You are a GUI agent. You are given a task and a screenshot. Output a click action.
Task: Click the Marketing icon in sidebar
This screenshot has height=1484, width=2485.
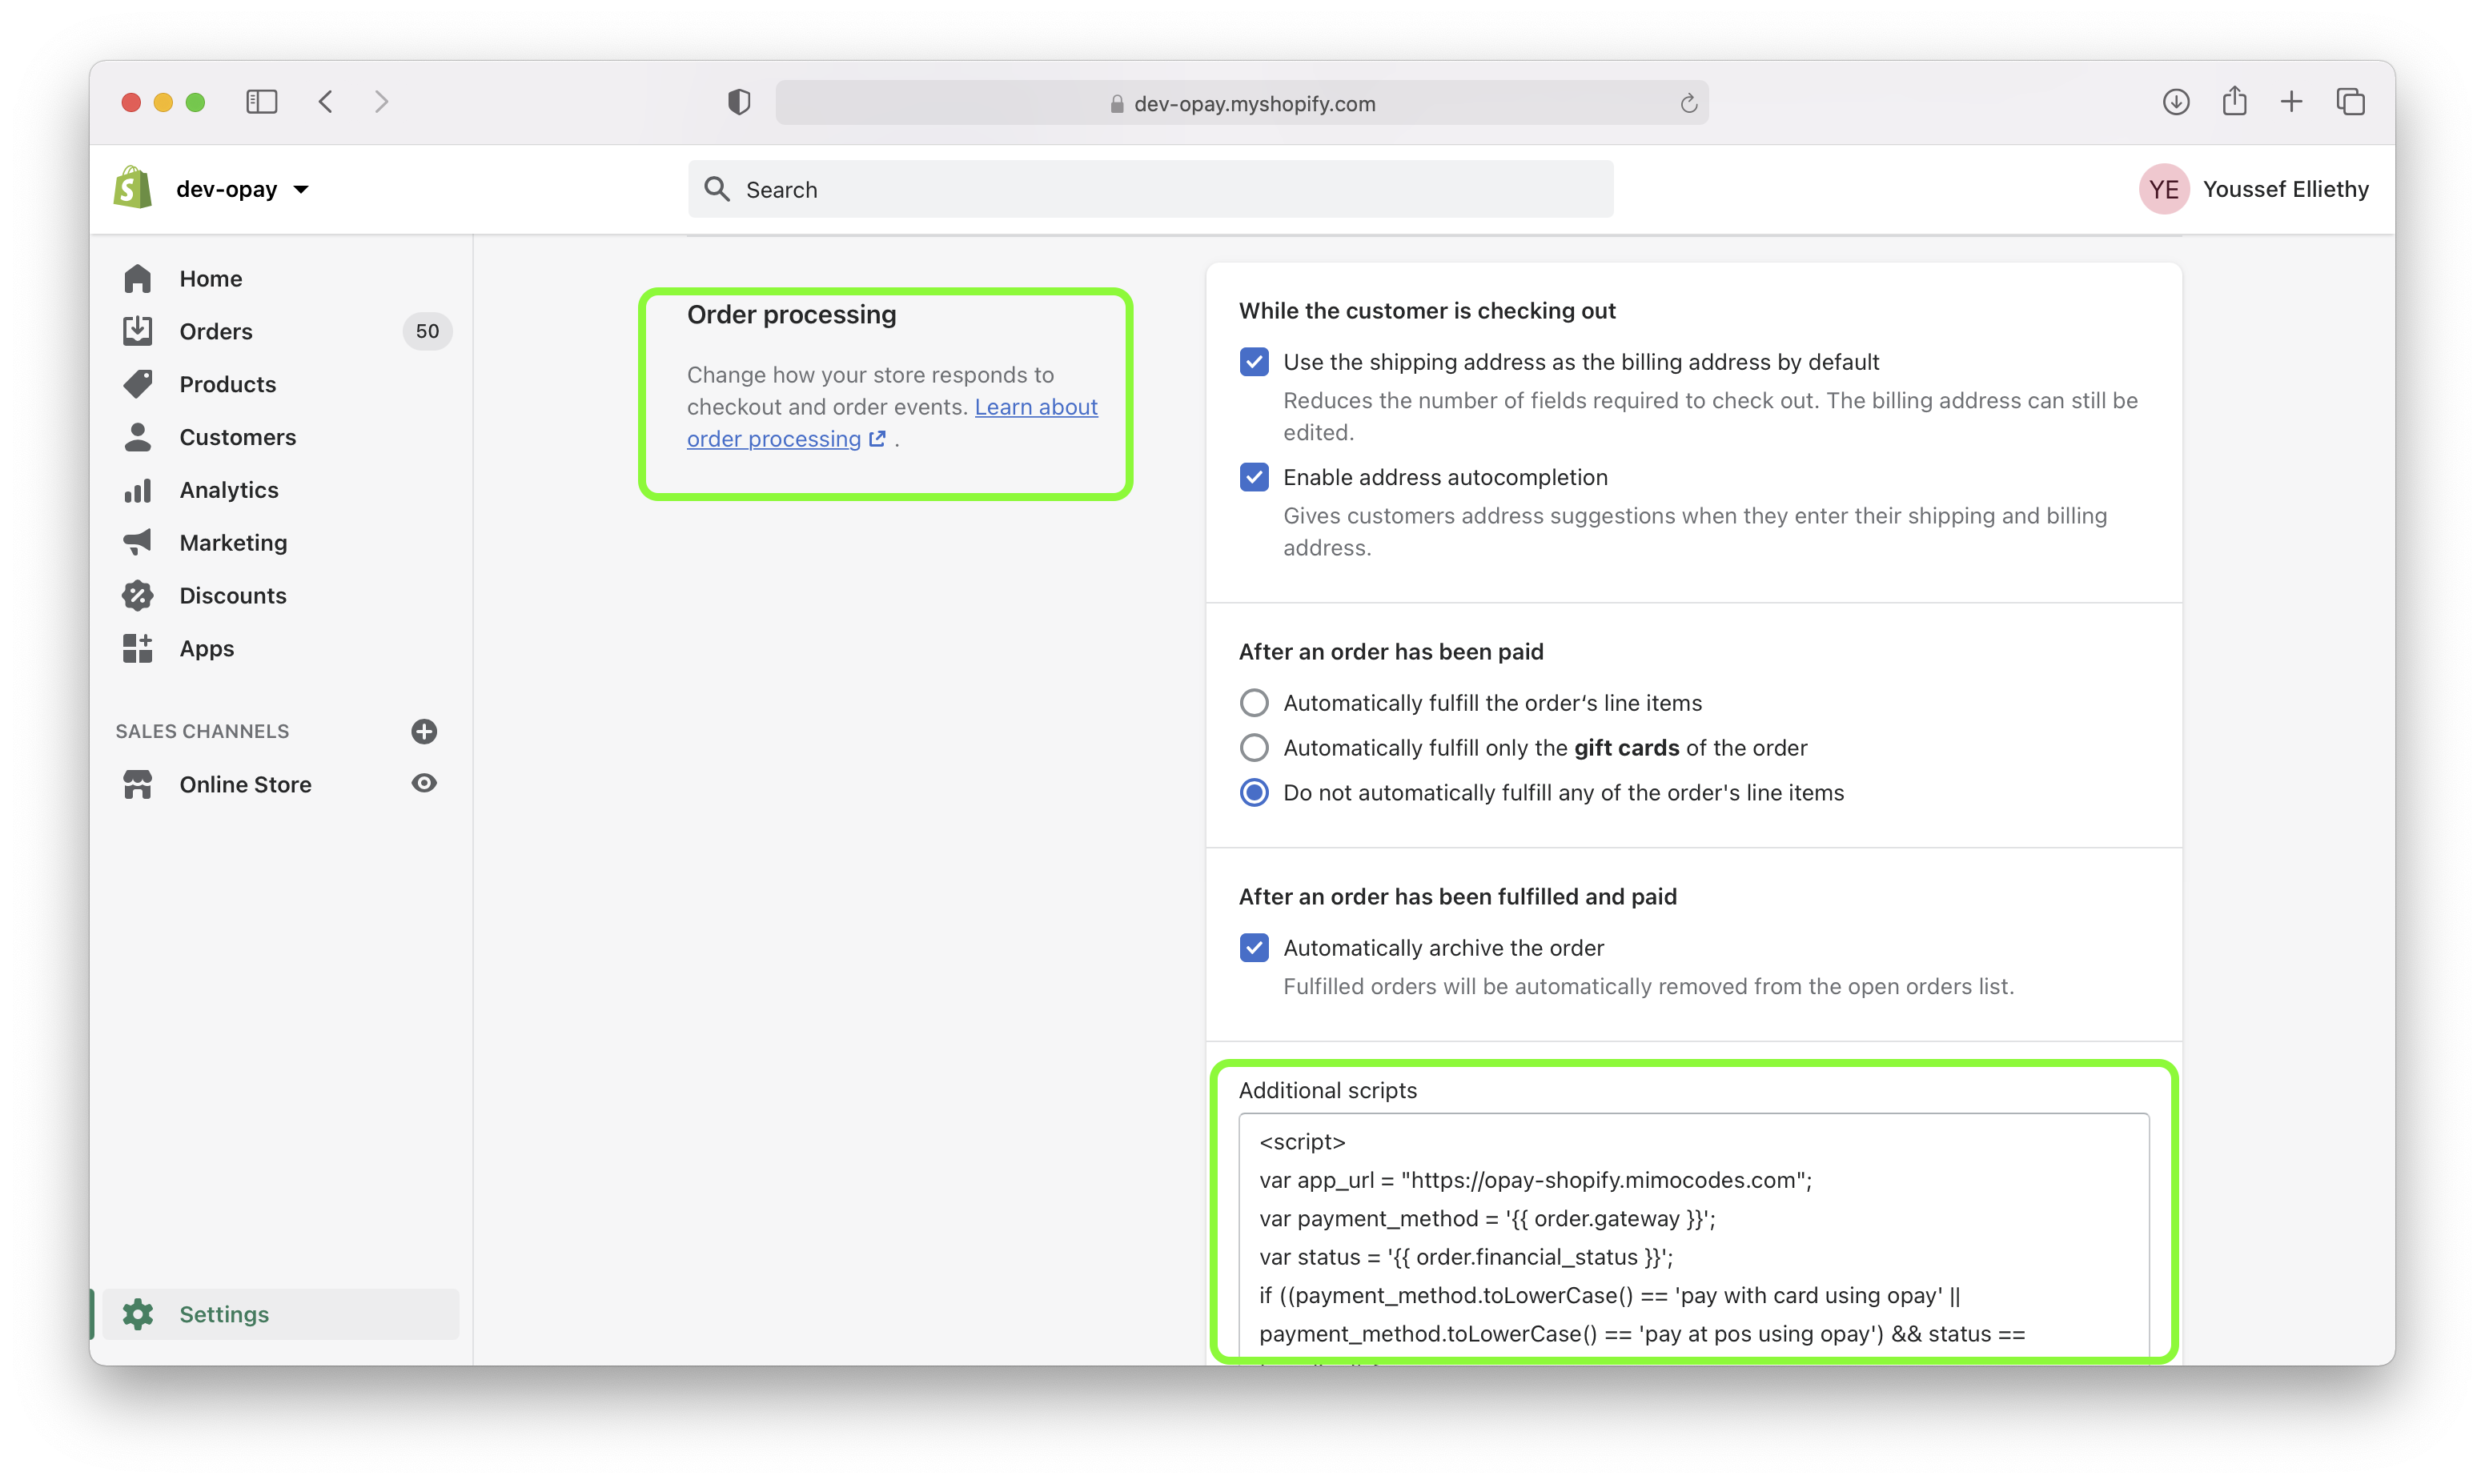tap(139, 540)
